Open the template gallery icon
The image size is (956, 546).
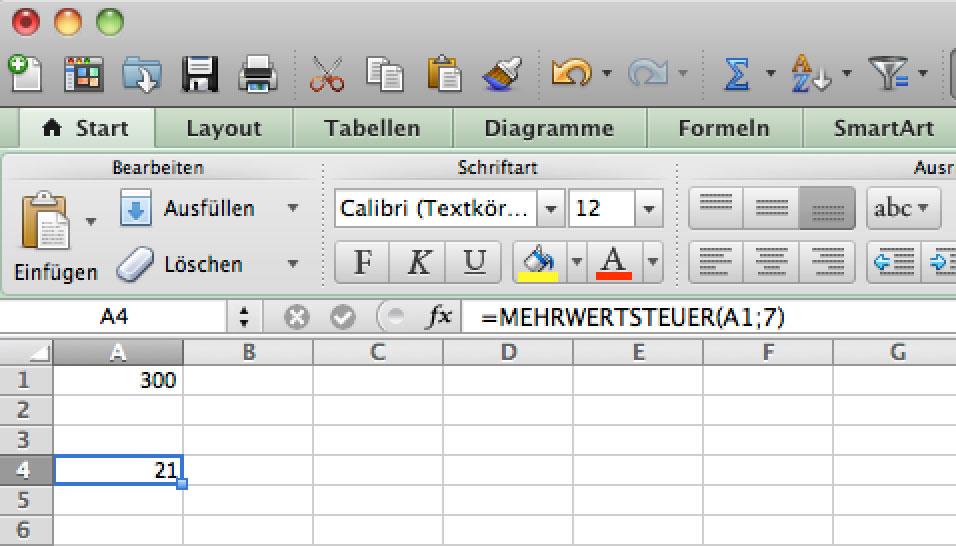click(84, 74)
